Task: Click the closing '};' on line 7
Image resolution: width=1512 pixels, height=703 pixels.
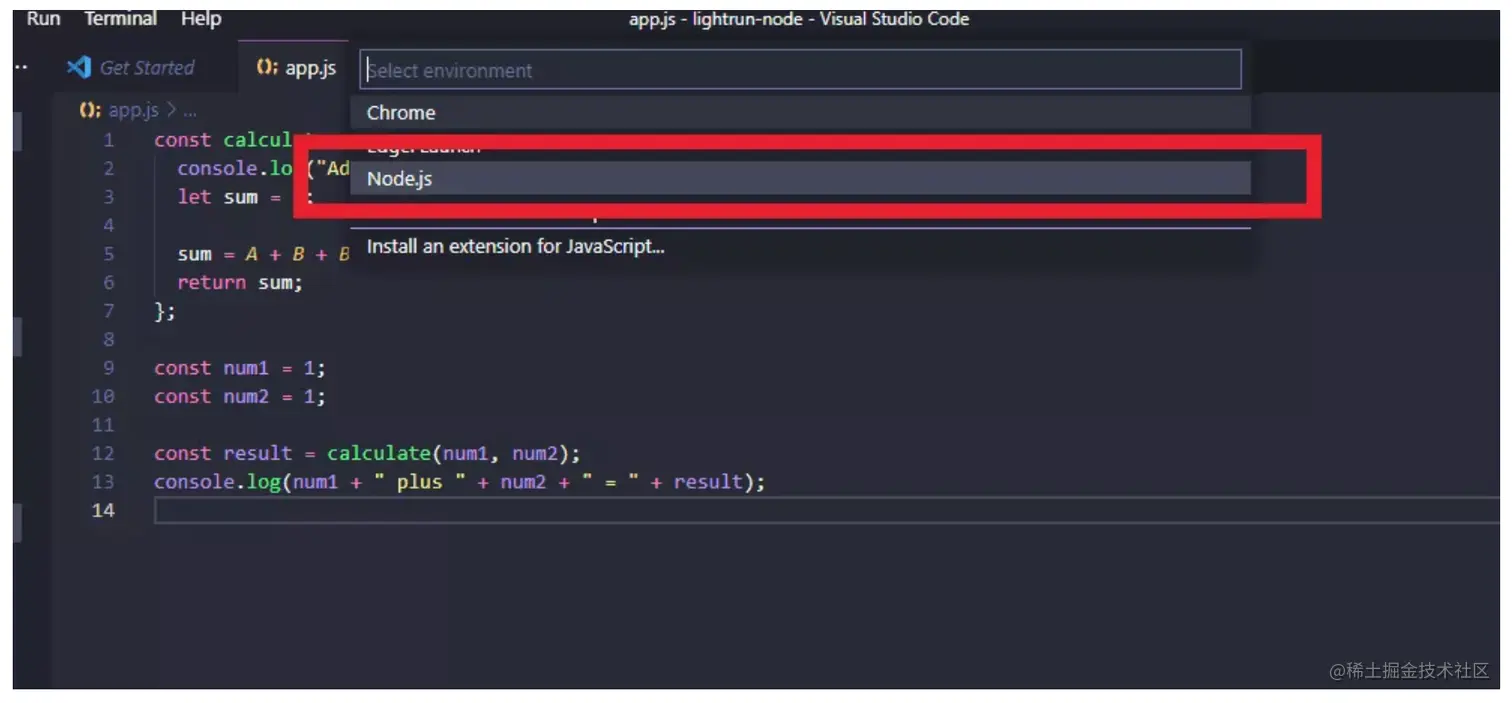Action: tap(165, 311)
